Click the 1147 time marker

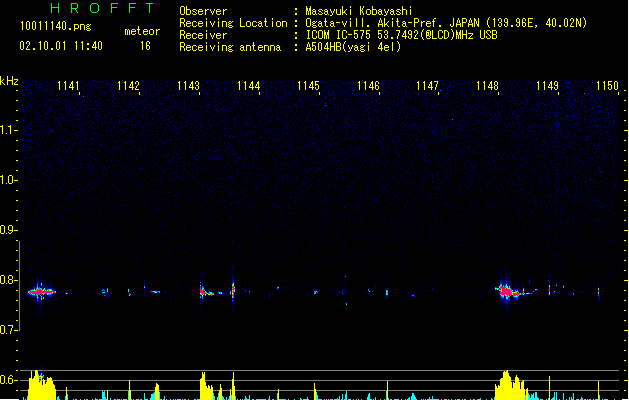point(428,86)
